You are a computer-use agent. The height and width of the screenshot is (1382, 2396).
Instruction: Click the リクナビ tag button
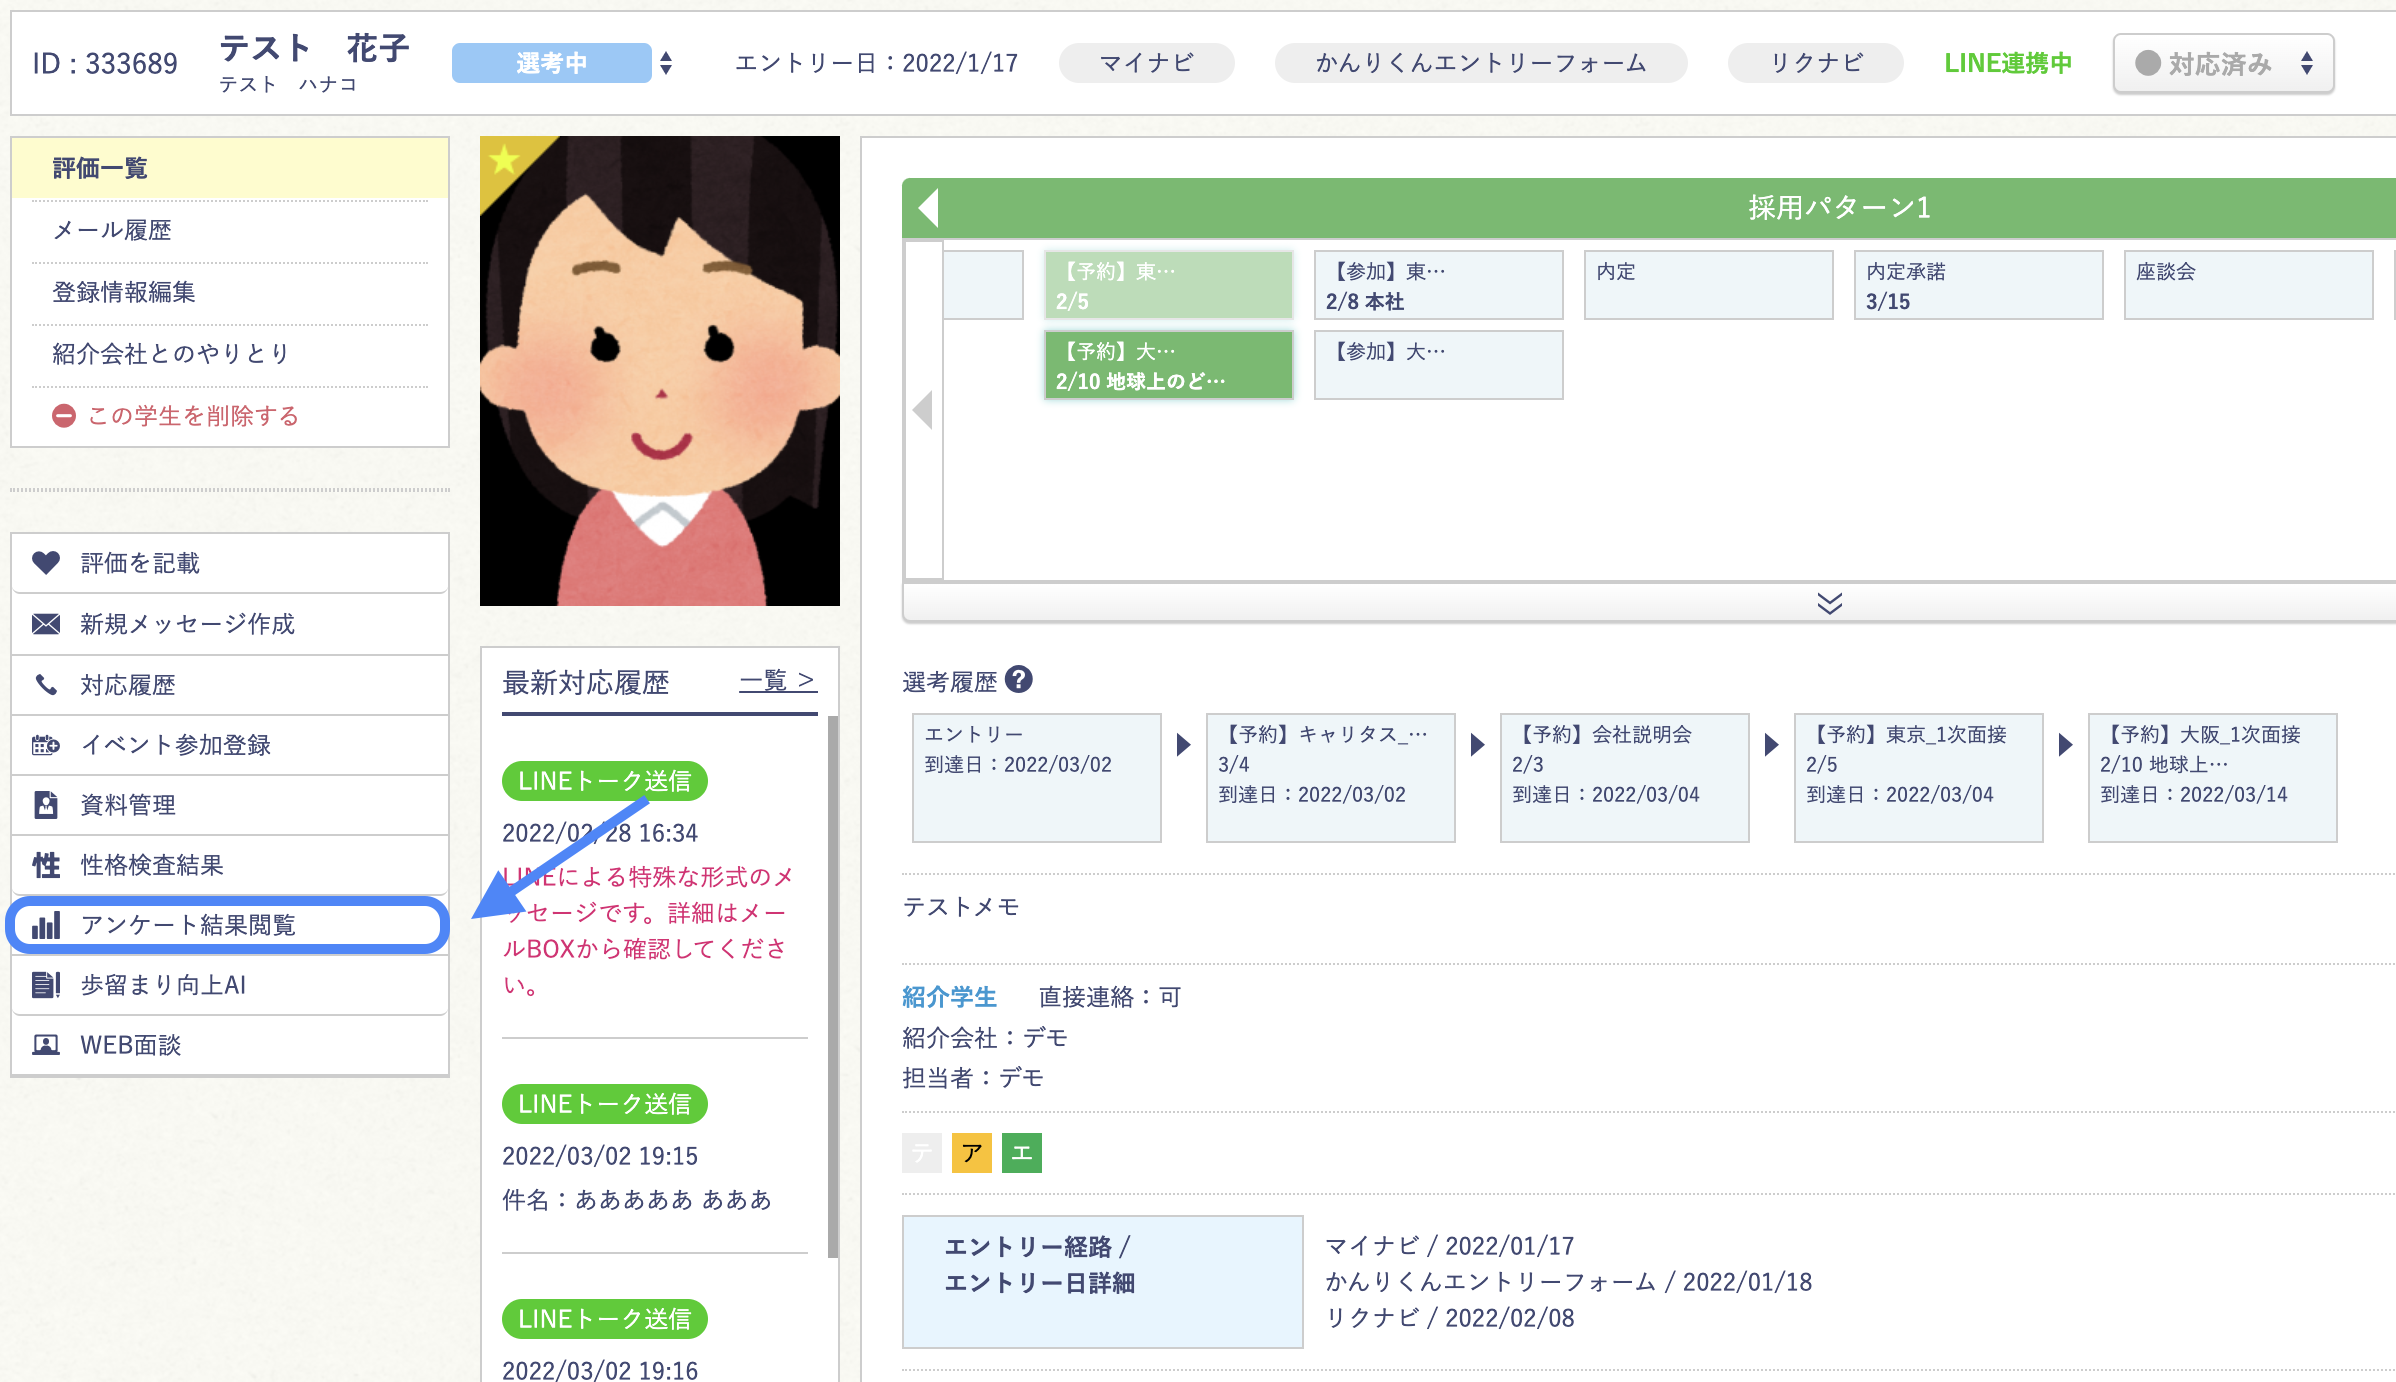click(x=1815, y=63)
